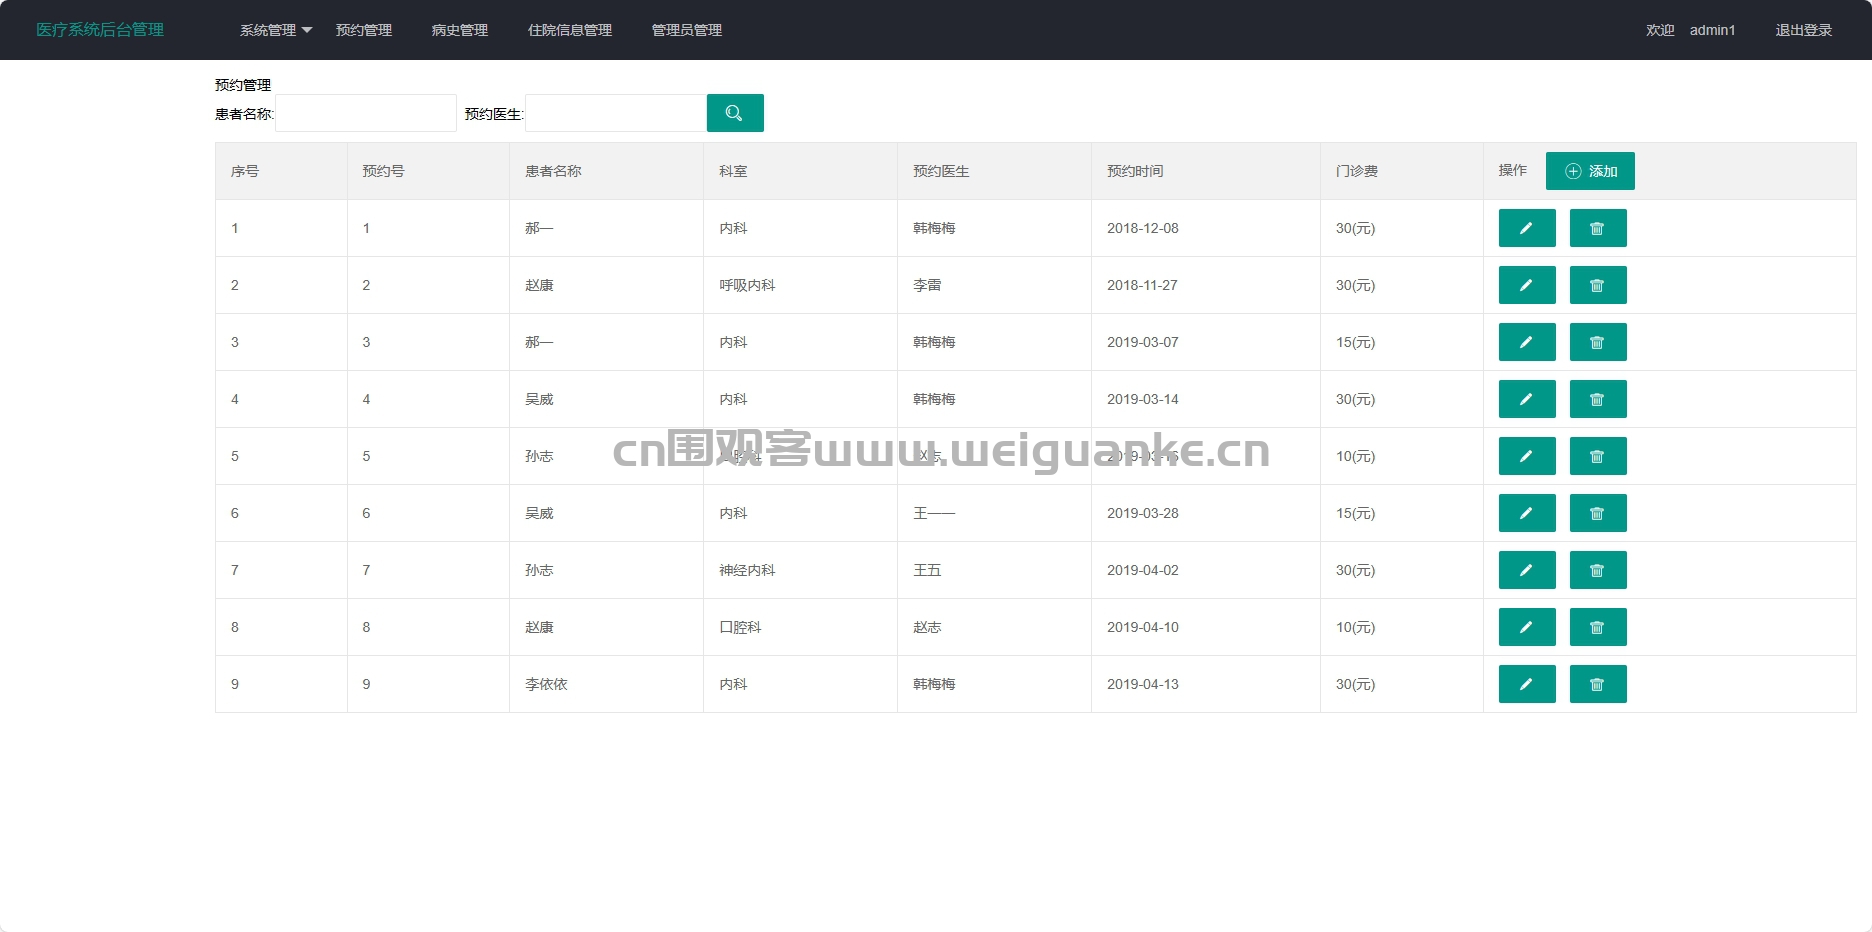
Task: Click 退出登录 to log out
Action: coord(1803,30)
